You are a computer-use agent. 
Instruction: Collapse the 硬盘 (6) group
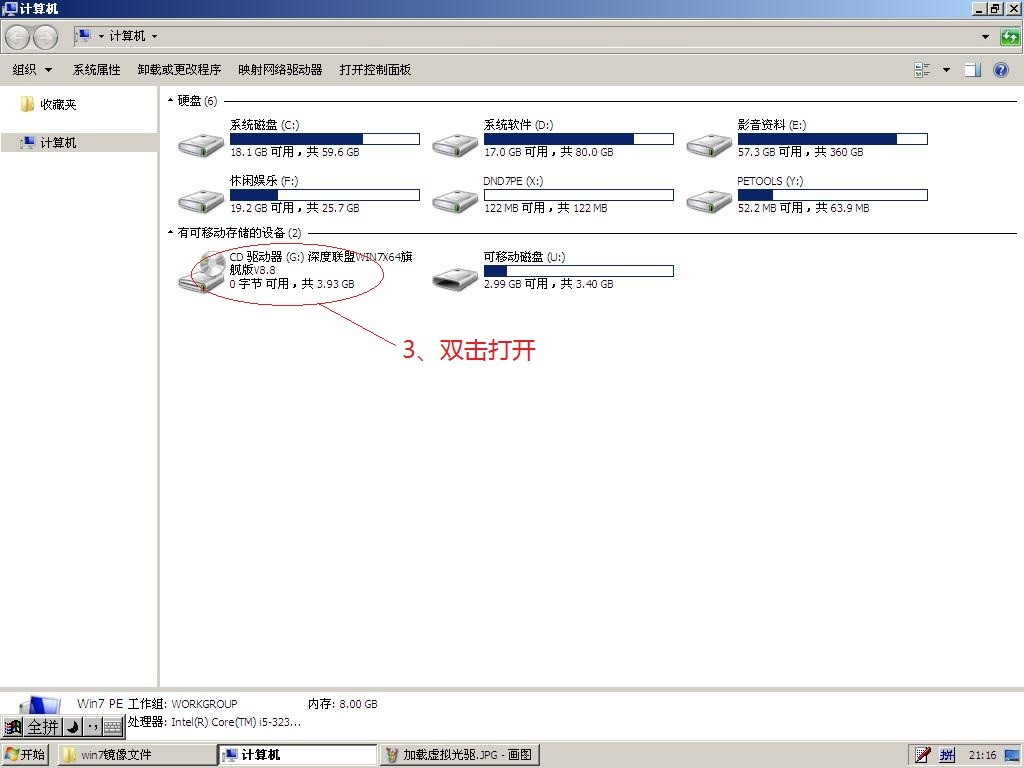click(x=170, y=101)
